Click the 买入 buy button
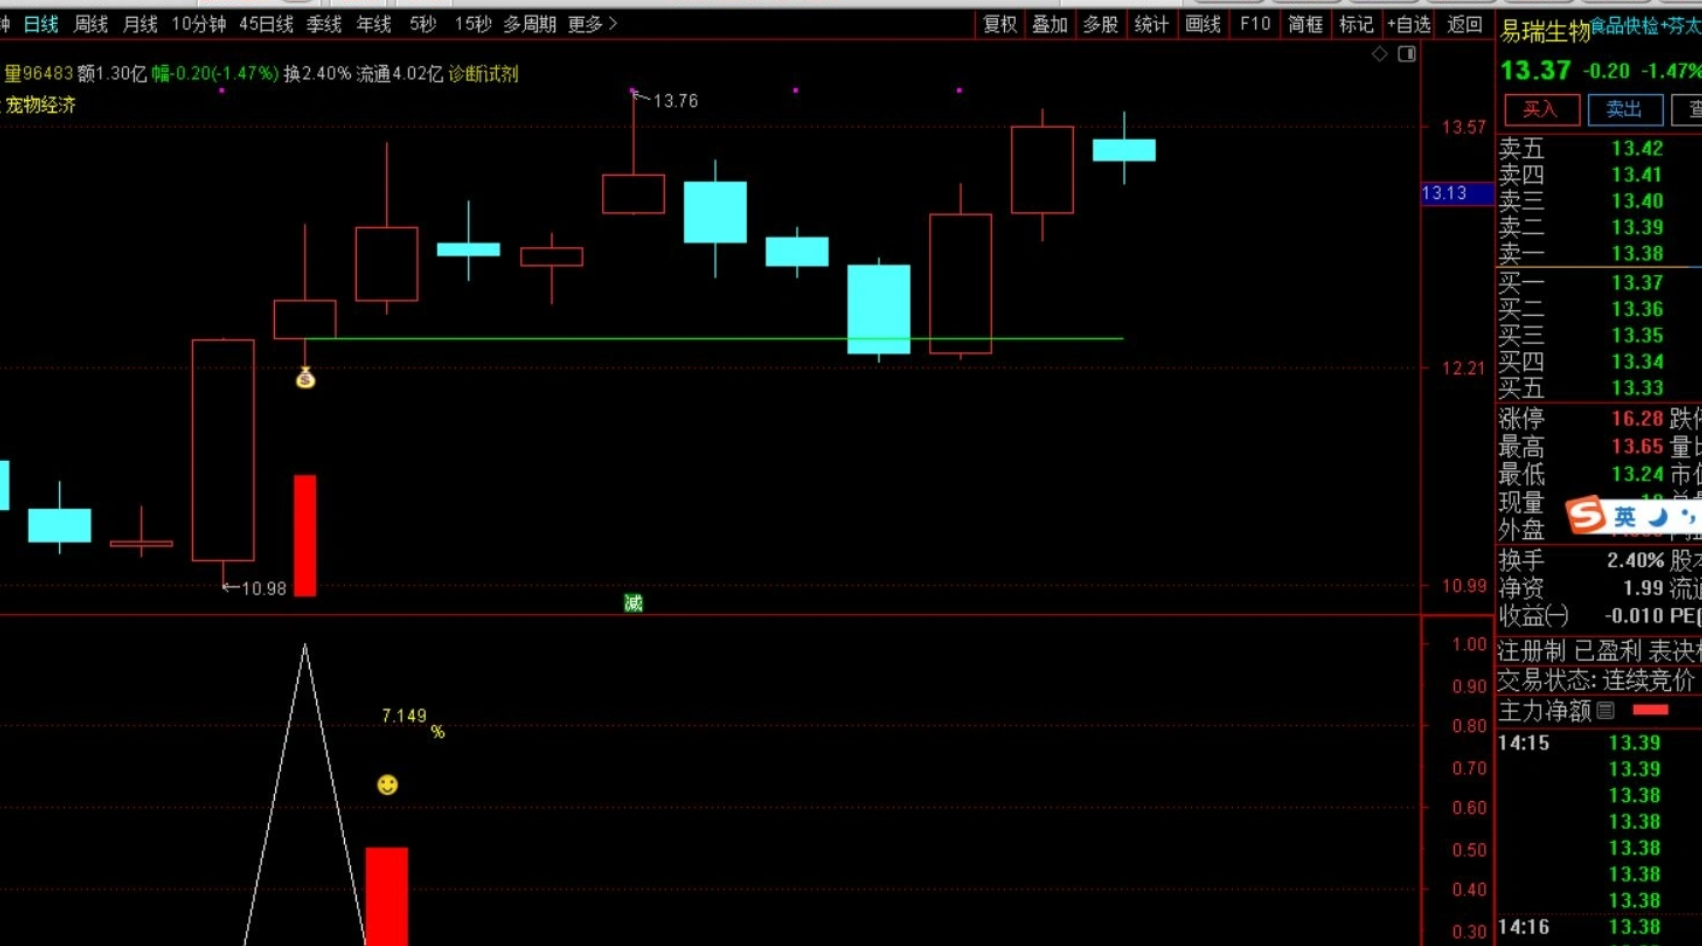1702x946 pixels. (1541, 110)
